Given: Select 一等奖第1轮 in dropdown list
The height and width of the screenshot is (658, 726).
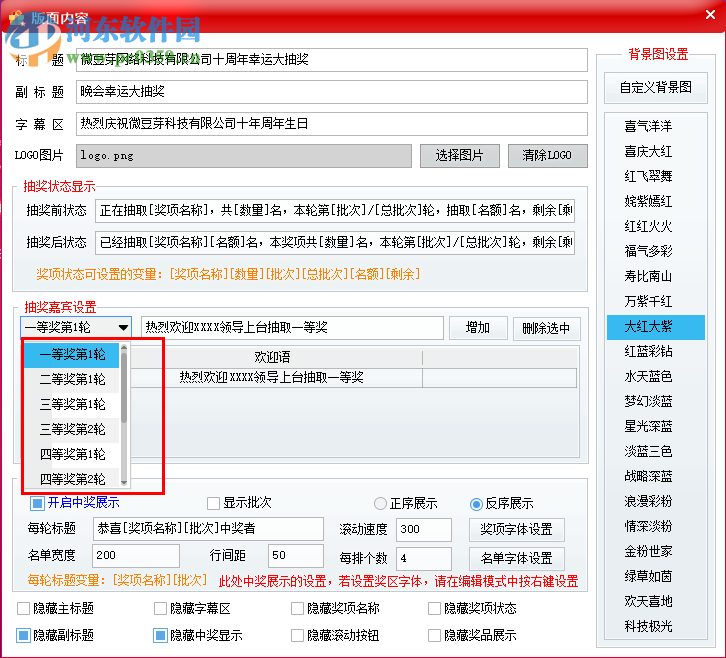Looking at the screenshot, I should [72, 355].
